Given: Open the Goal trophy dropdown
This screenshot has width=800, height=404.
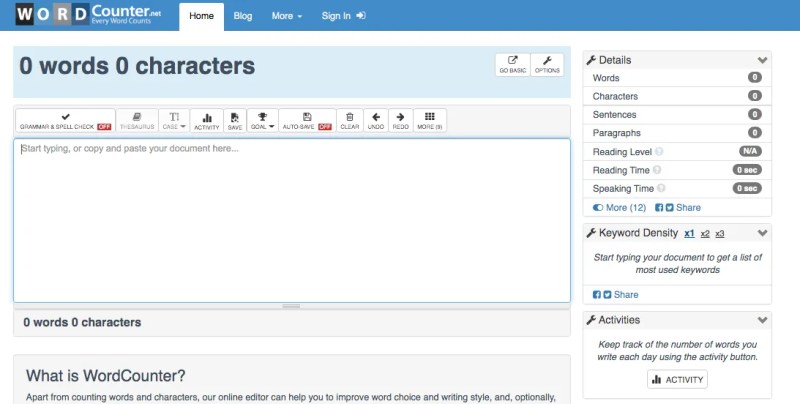Looking at the screenshot, I should click(262, 120).
